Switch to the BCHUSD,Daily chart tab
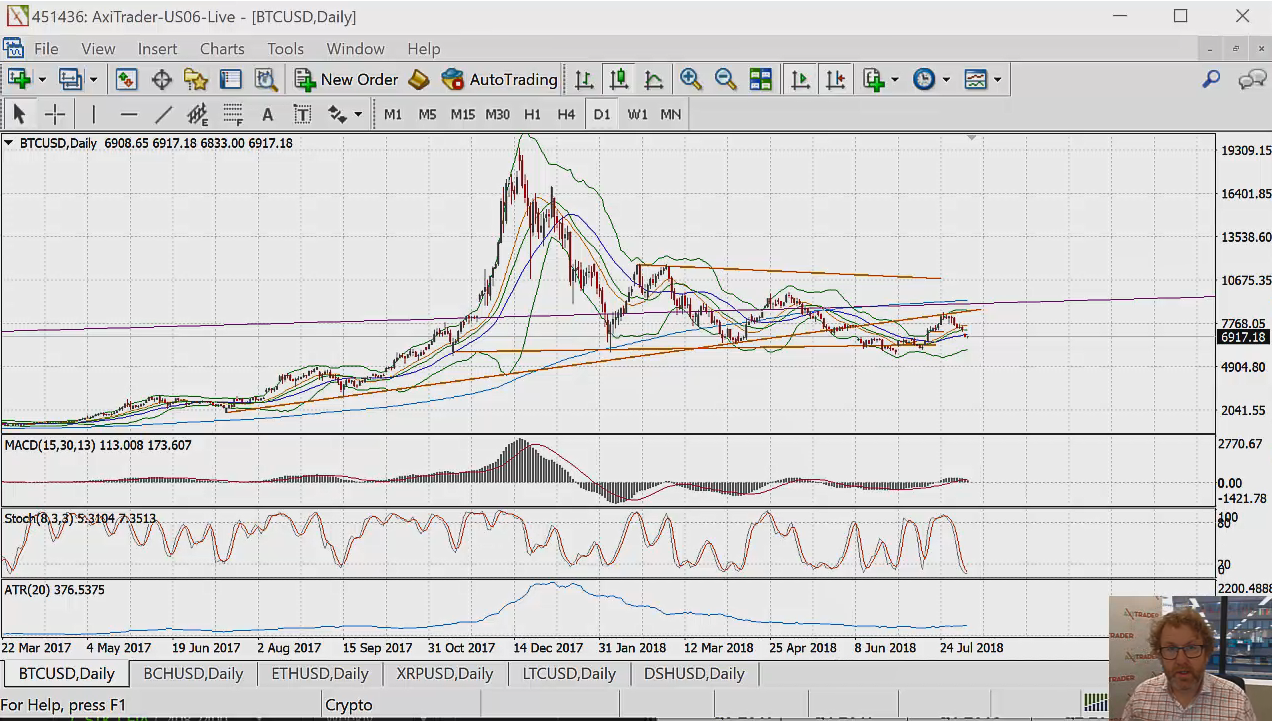Screen dimensions: 1272x721 click(x=193, y=673)
